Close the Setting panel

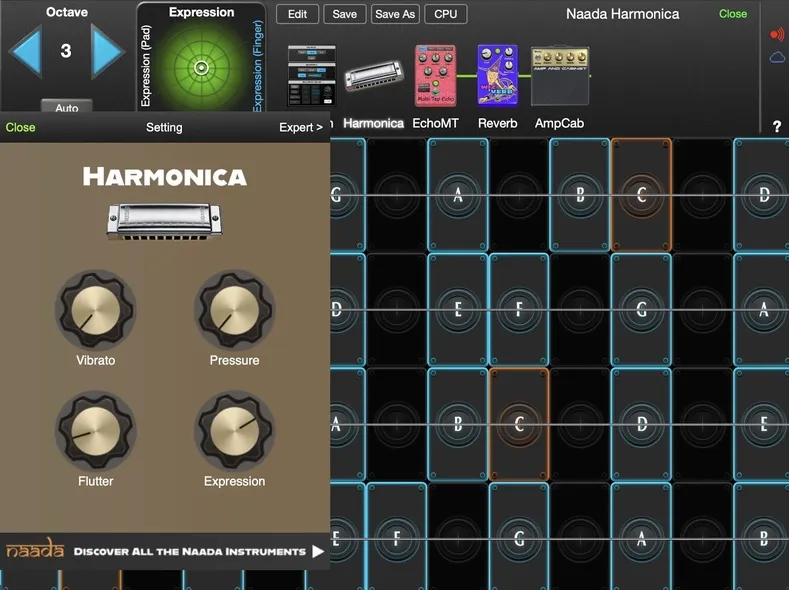click(20, 127)
